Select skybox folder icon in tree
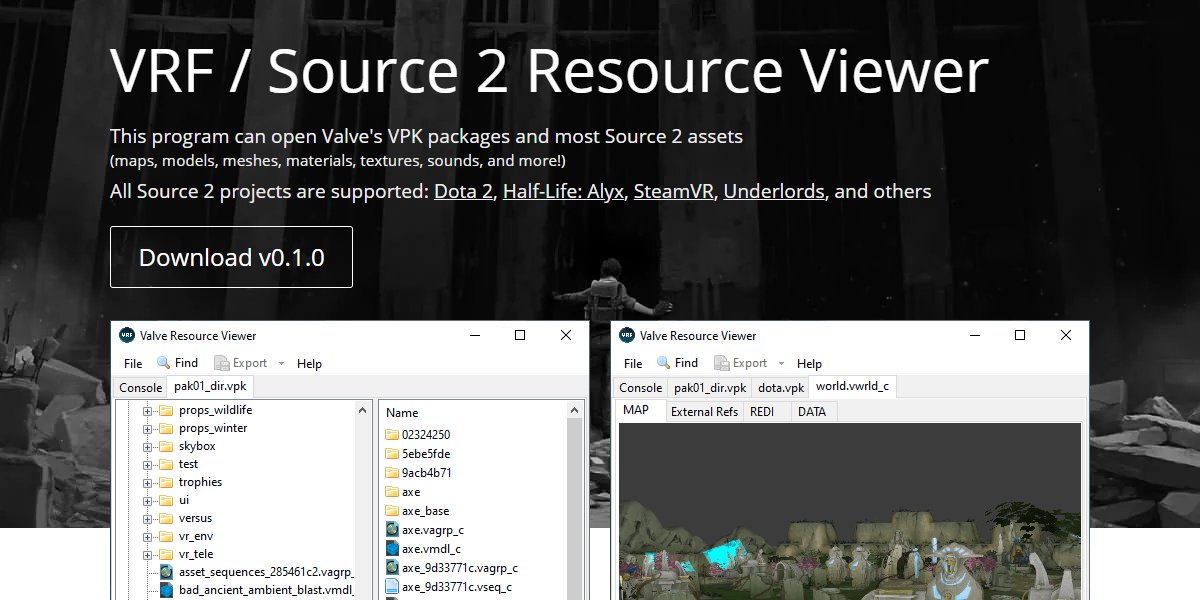Screen dimensions: 1200x600 click(x=166, y=446)
